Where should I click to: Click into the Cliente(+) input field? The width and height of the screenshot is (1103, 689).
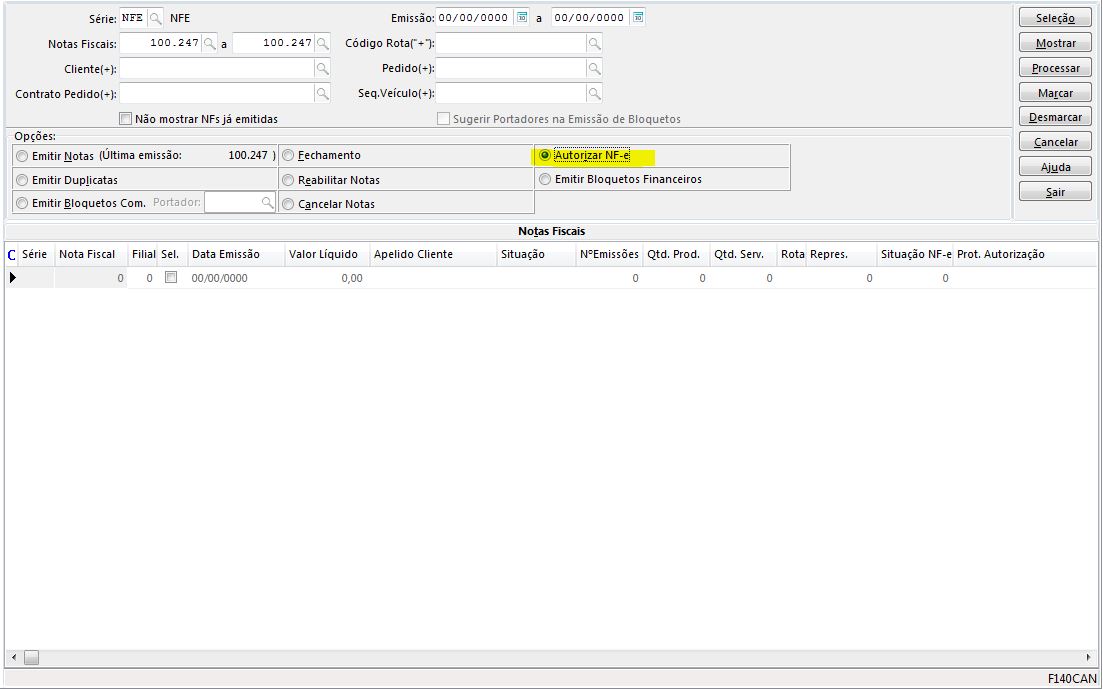216,69
